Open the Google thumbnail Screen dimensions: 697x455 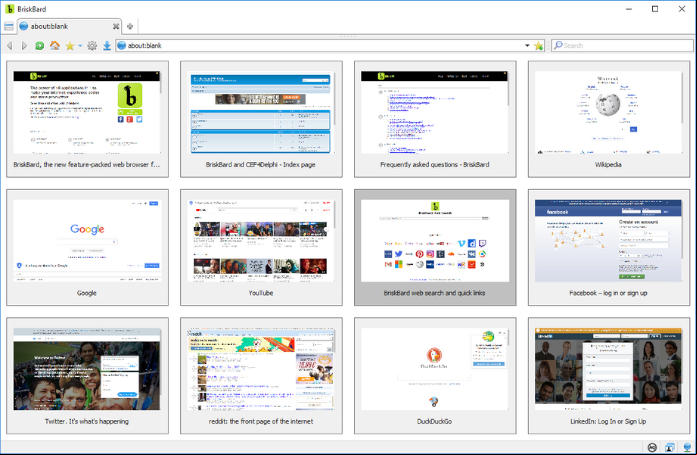tap(87, 247)
